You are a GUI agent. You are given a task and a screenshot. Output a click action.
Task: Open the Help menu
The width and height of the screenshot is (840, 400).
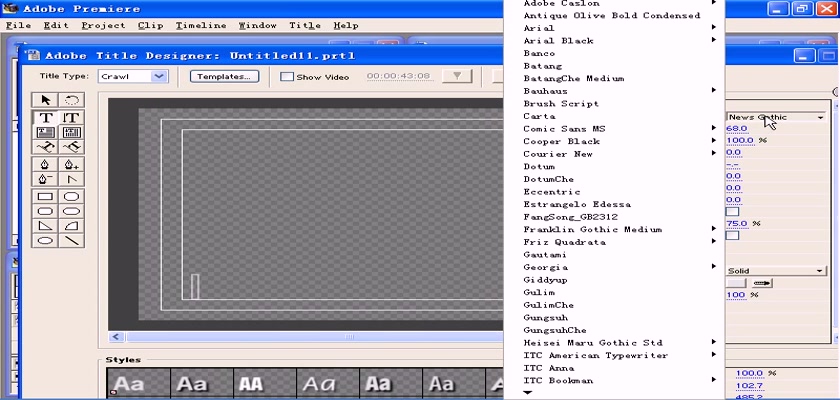pyautogui.click(x=346, y=25)
